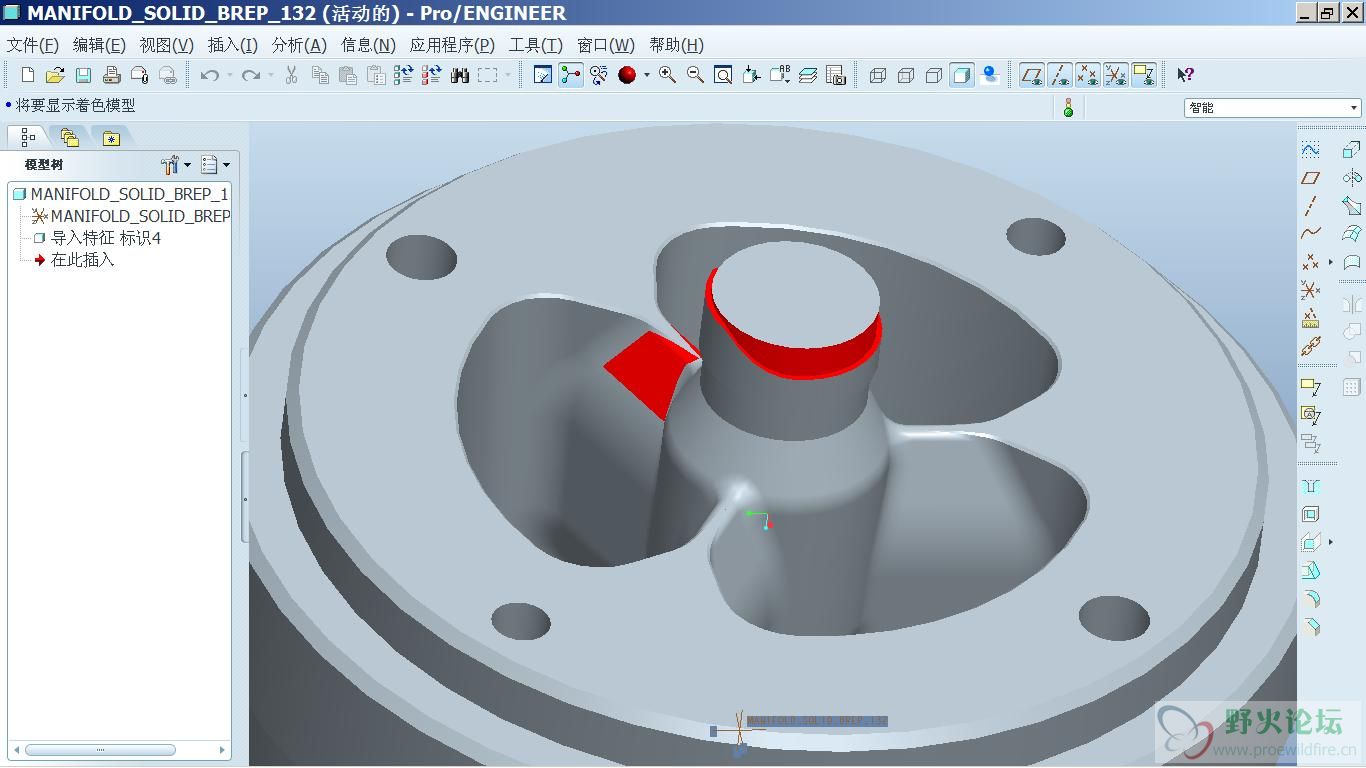Open appearance sphere dropdown arrow
This screenshot has width=1366, height=768.
tap(646, 75)
